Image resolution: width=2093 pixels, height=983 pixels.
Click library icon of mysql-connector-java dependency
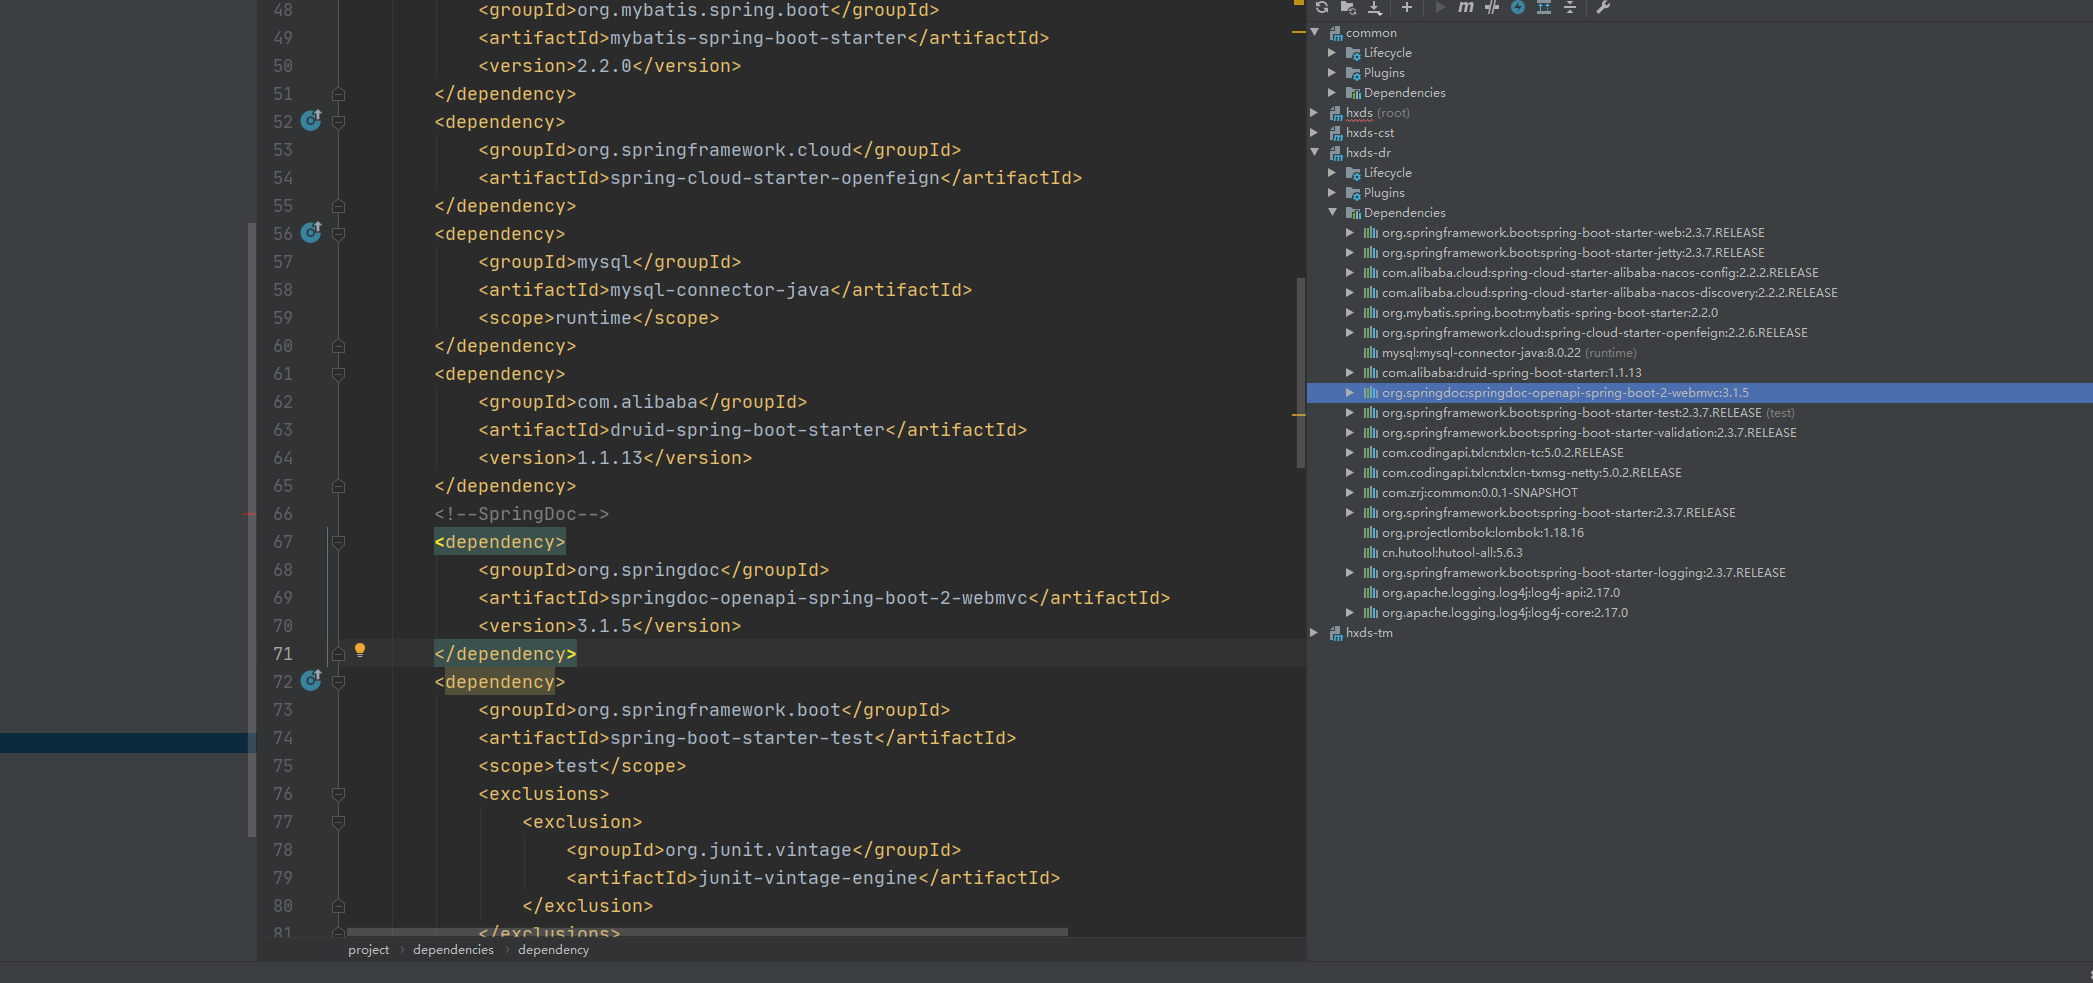(1371, 353)
